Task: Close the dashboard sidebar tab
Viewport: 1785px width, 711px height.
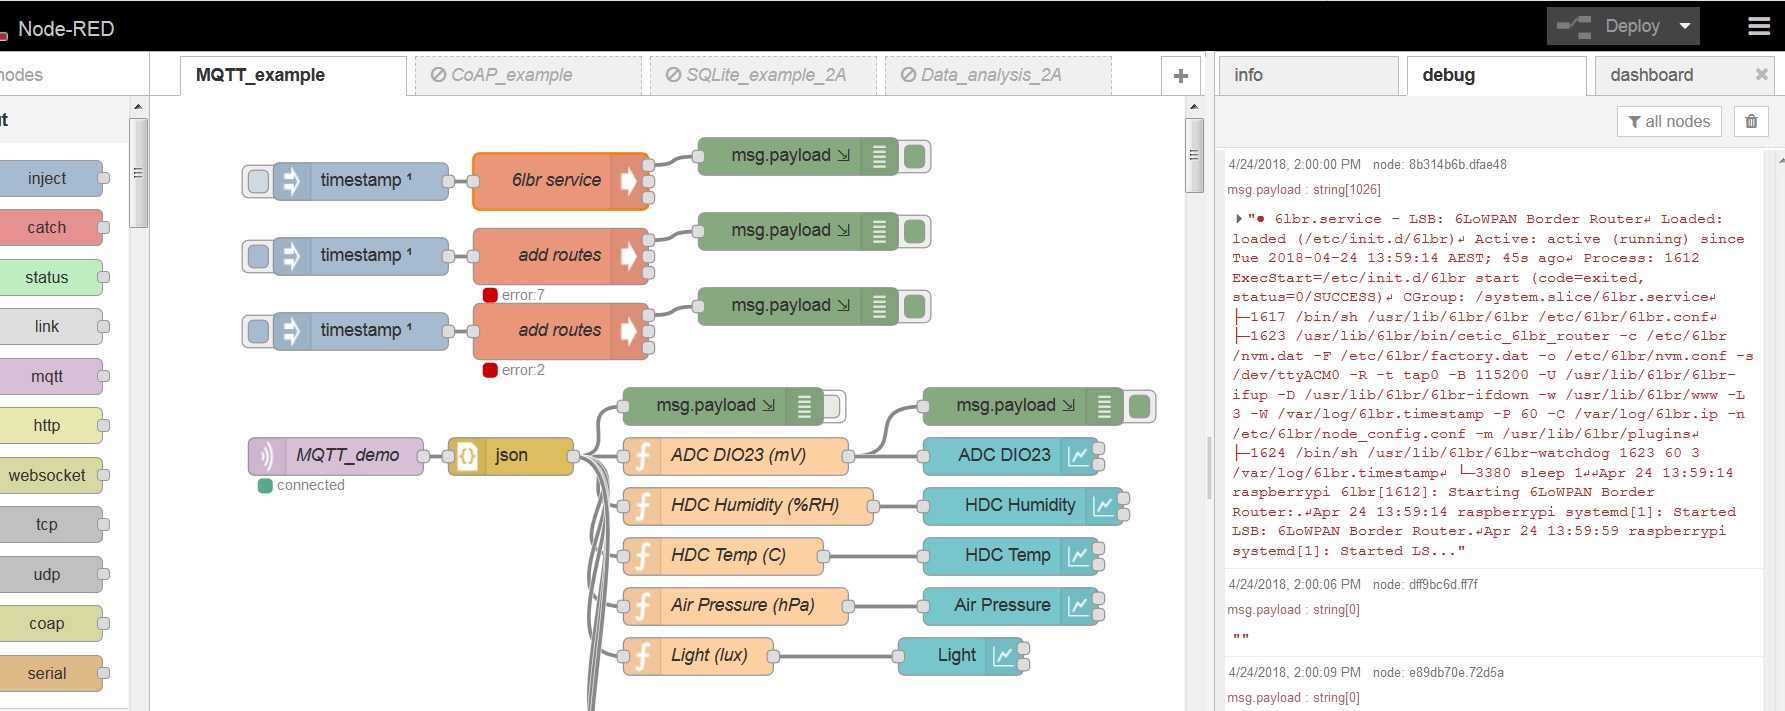Action: coord(1761,74)
